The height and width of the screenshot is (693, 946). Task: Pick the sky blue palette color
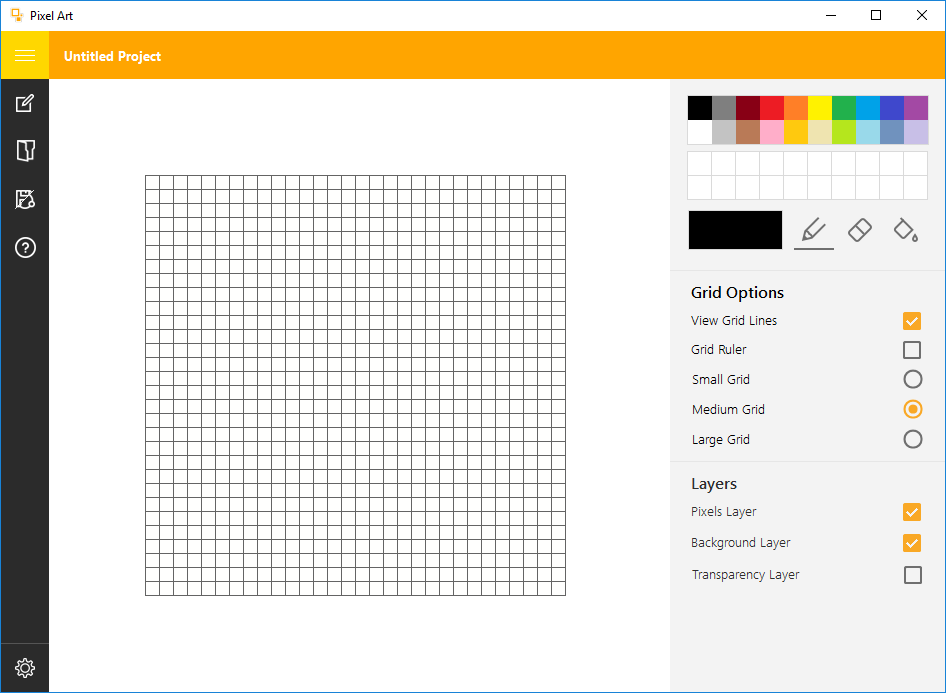(x=868, y=108)
